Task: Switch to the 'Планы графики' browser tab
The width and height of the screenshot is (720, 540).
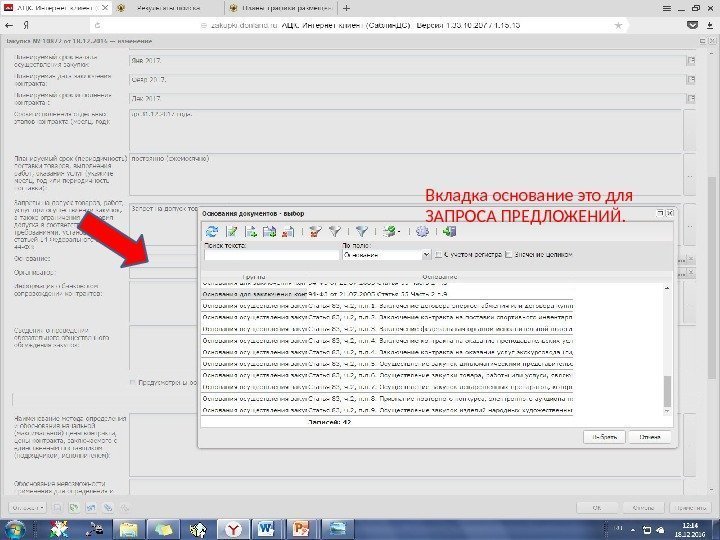Action: tap(281, 8)
